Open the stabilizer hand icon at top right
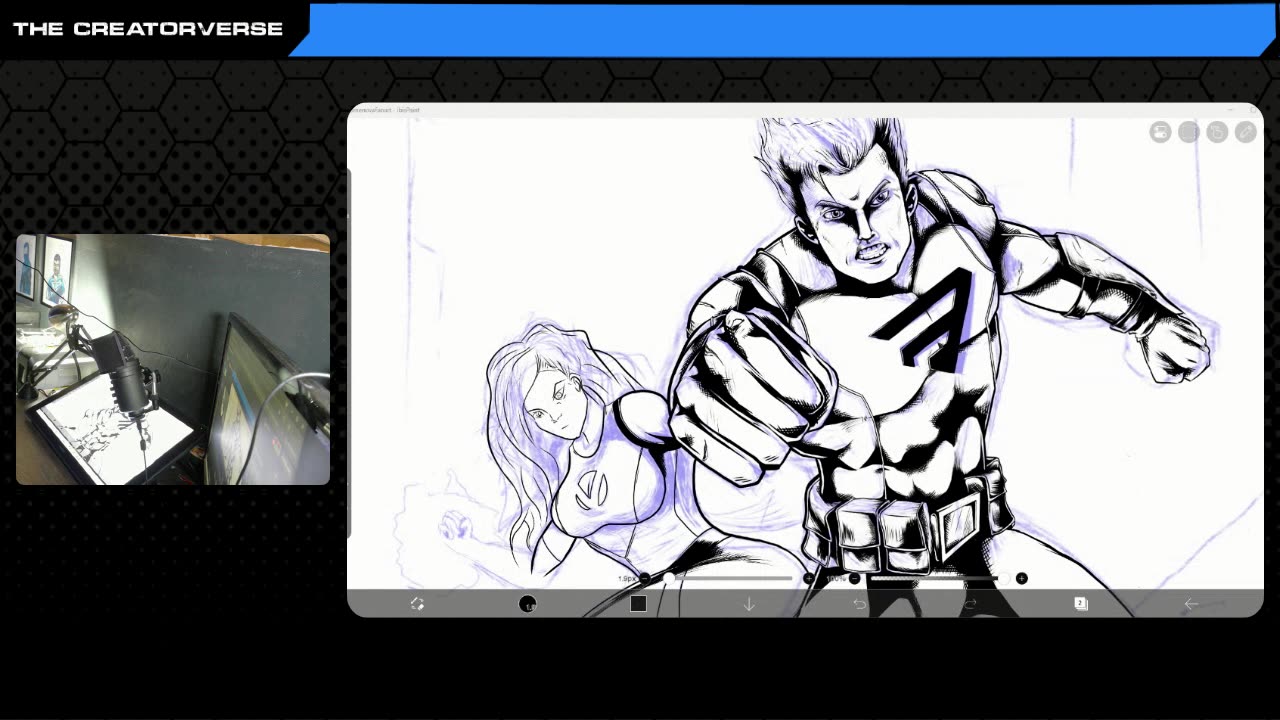The width and height of the screenshot is (1280, 720). [x=1217, y=132]
